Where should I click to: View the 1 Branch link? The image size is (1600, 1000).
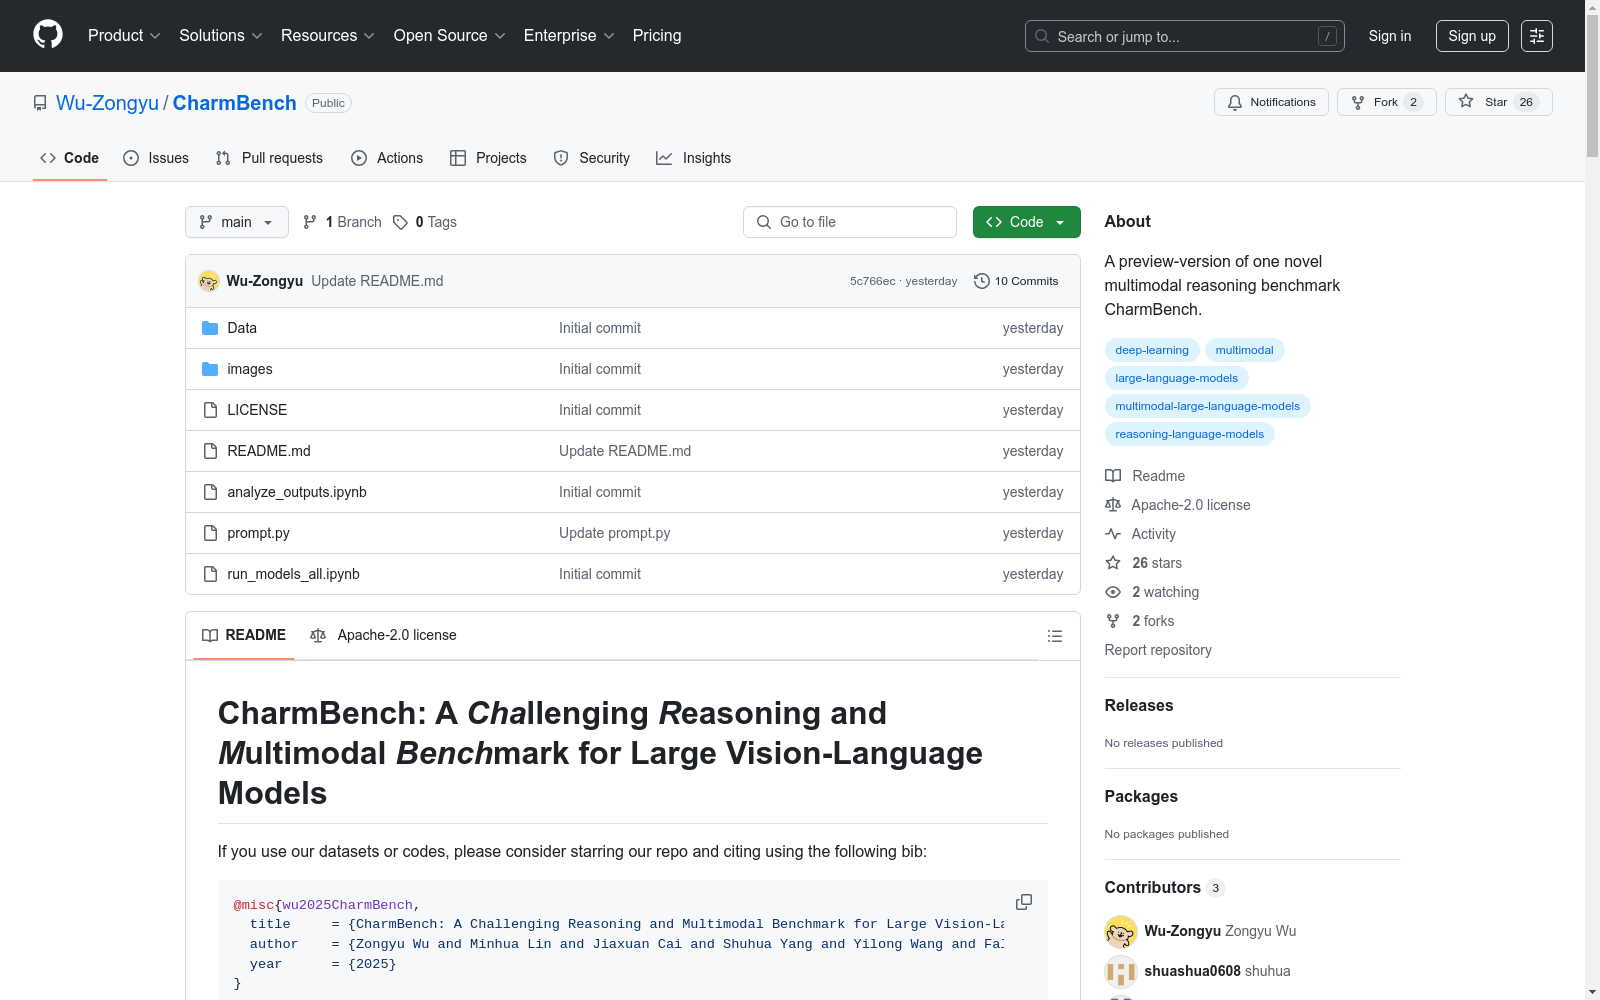[x=342, y=222]
